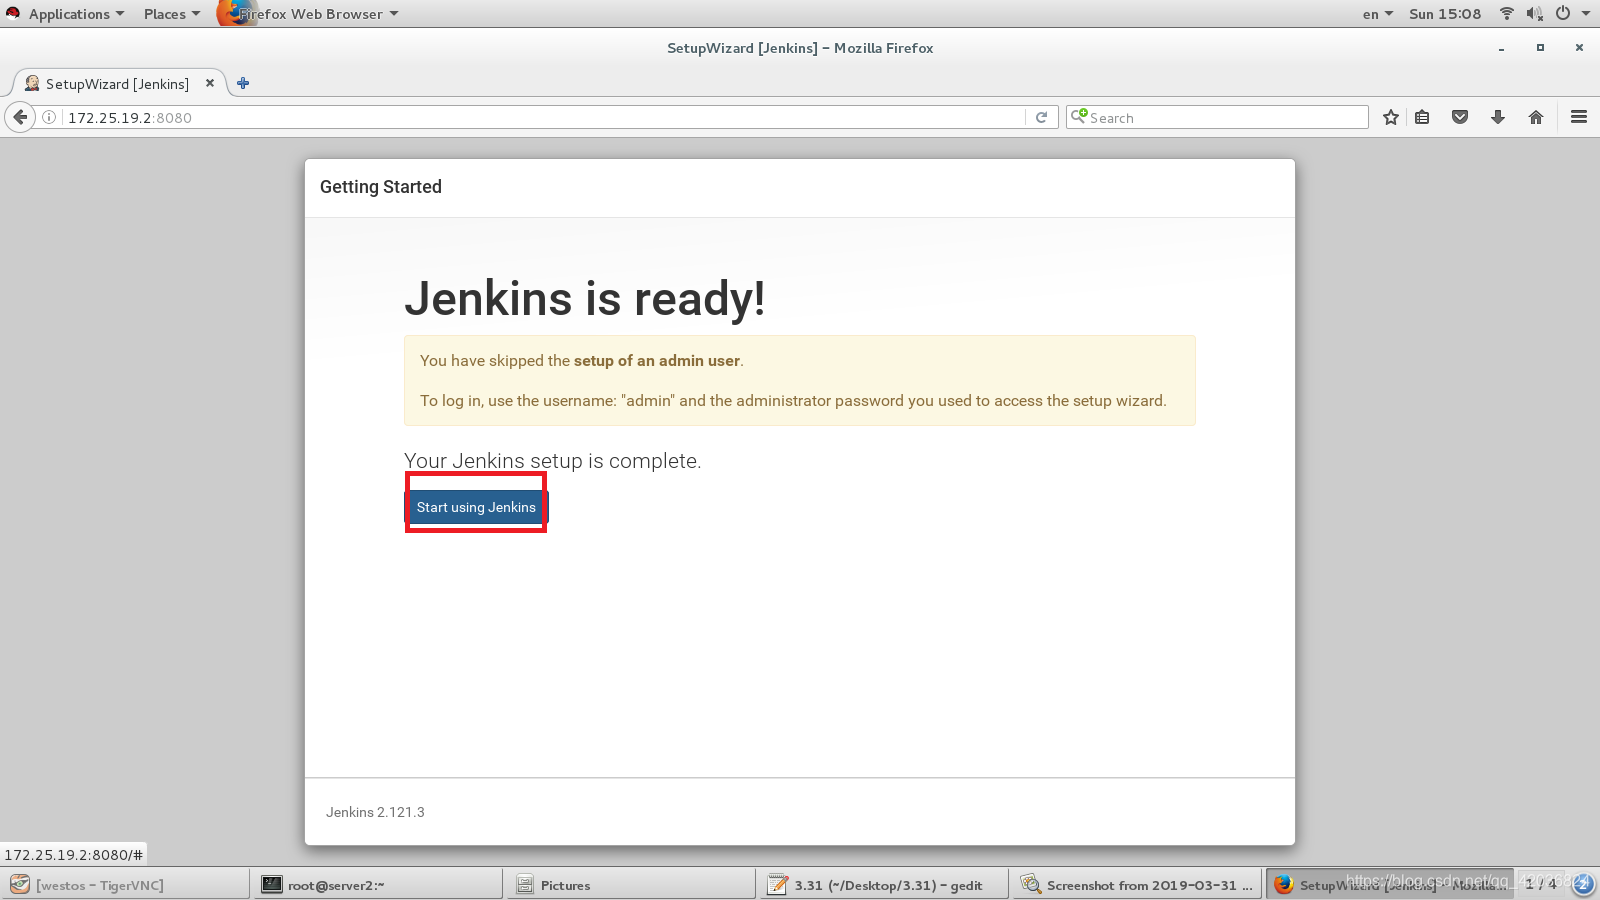The image size is (1600, 900).
Task: Open the Pocket icon in toolbar
Action: pyautogui.click(x=1460, y=117)
